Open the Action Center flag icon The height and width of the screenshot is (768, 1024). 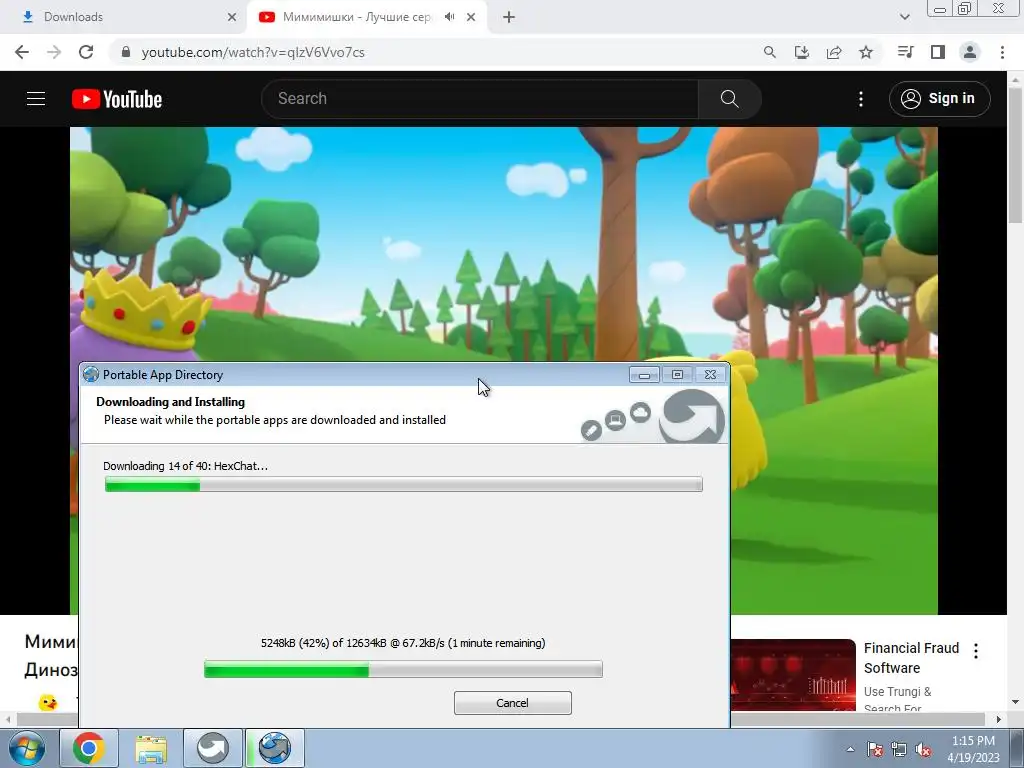(875, 749)
